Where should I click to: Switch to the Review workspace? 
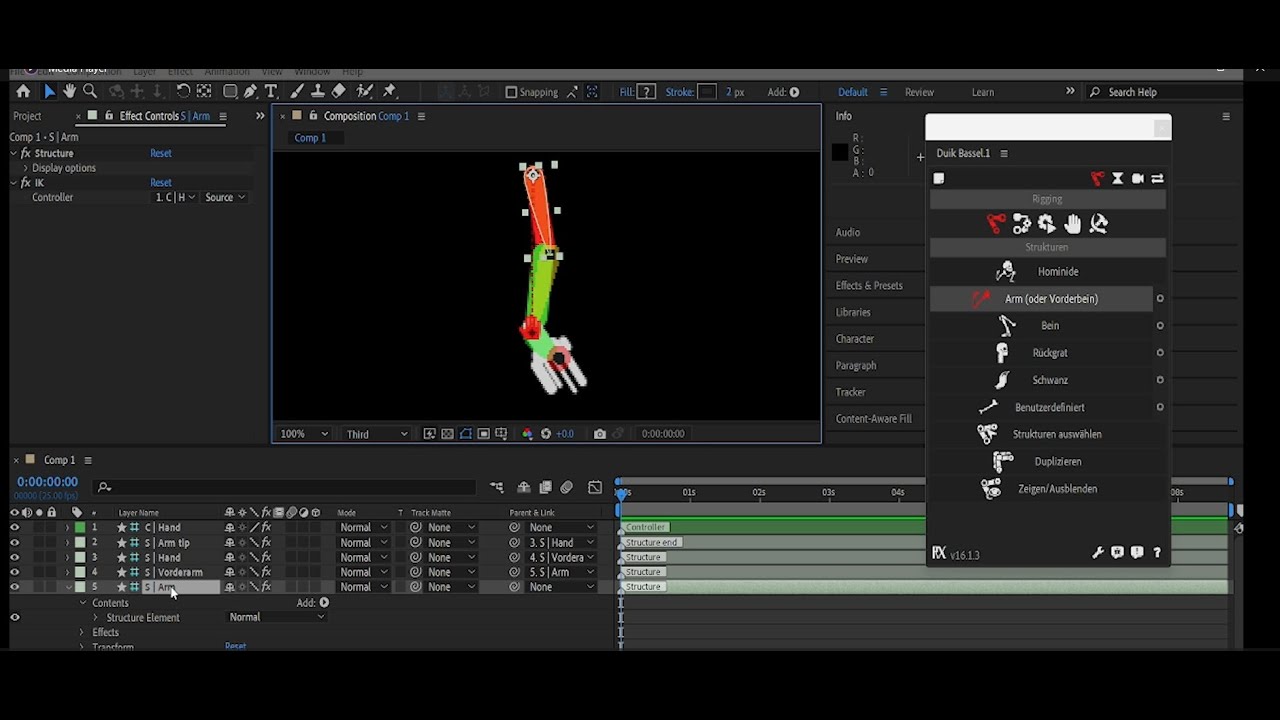click(x=919, y=92)
